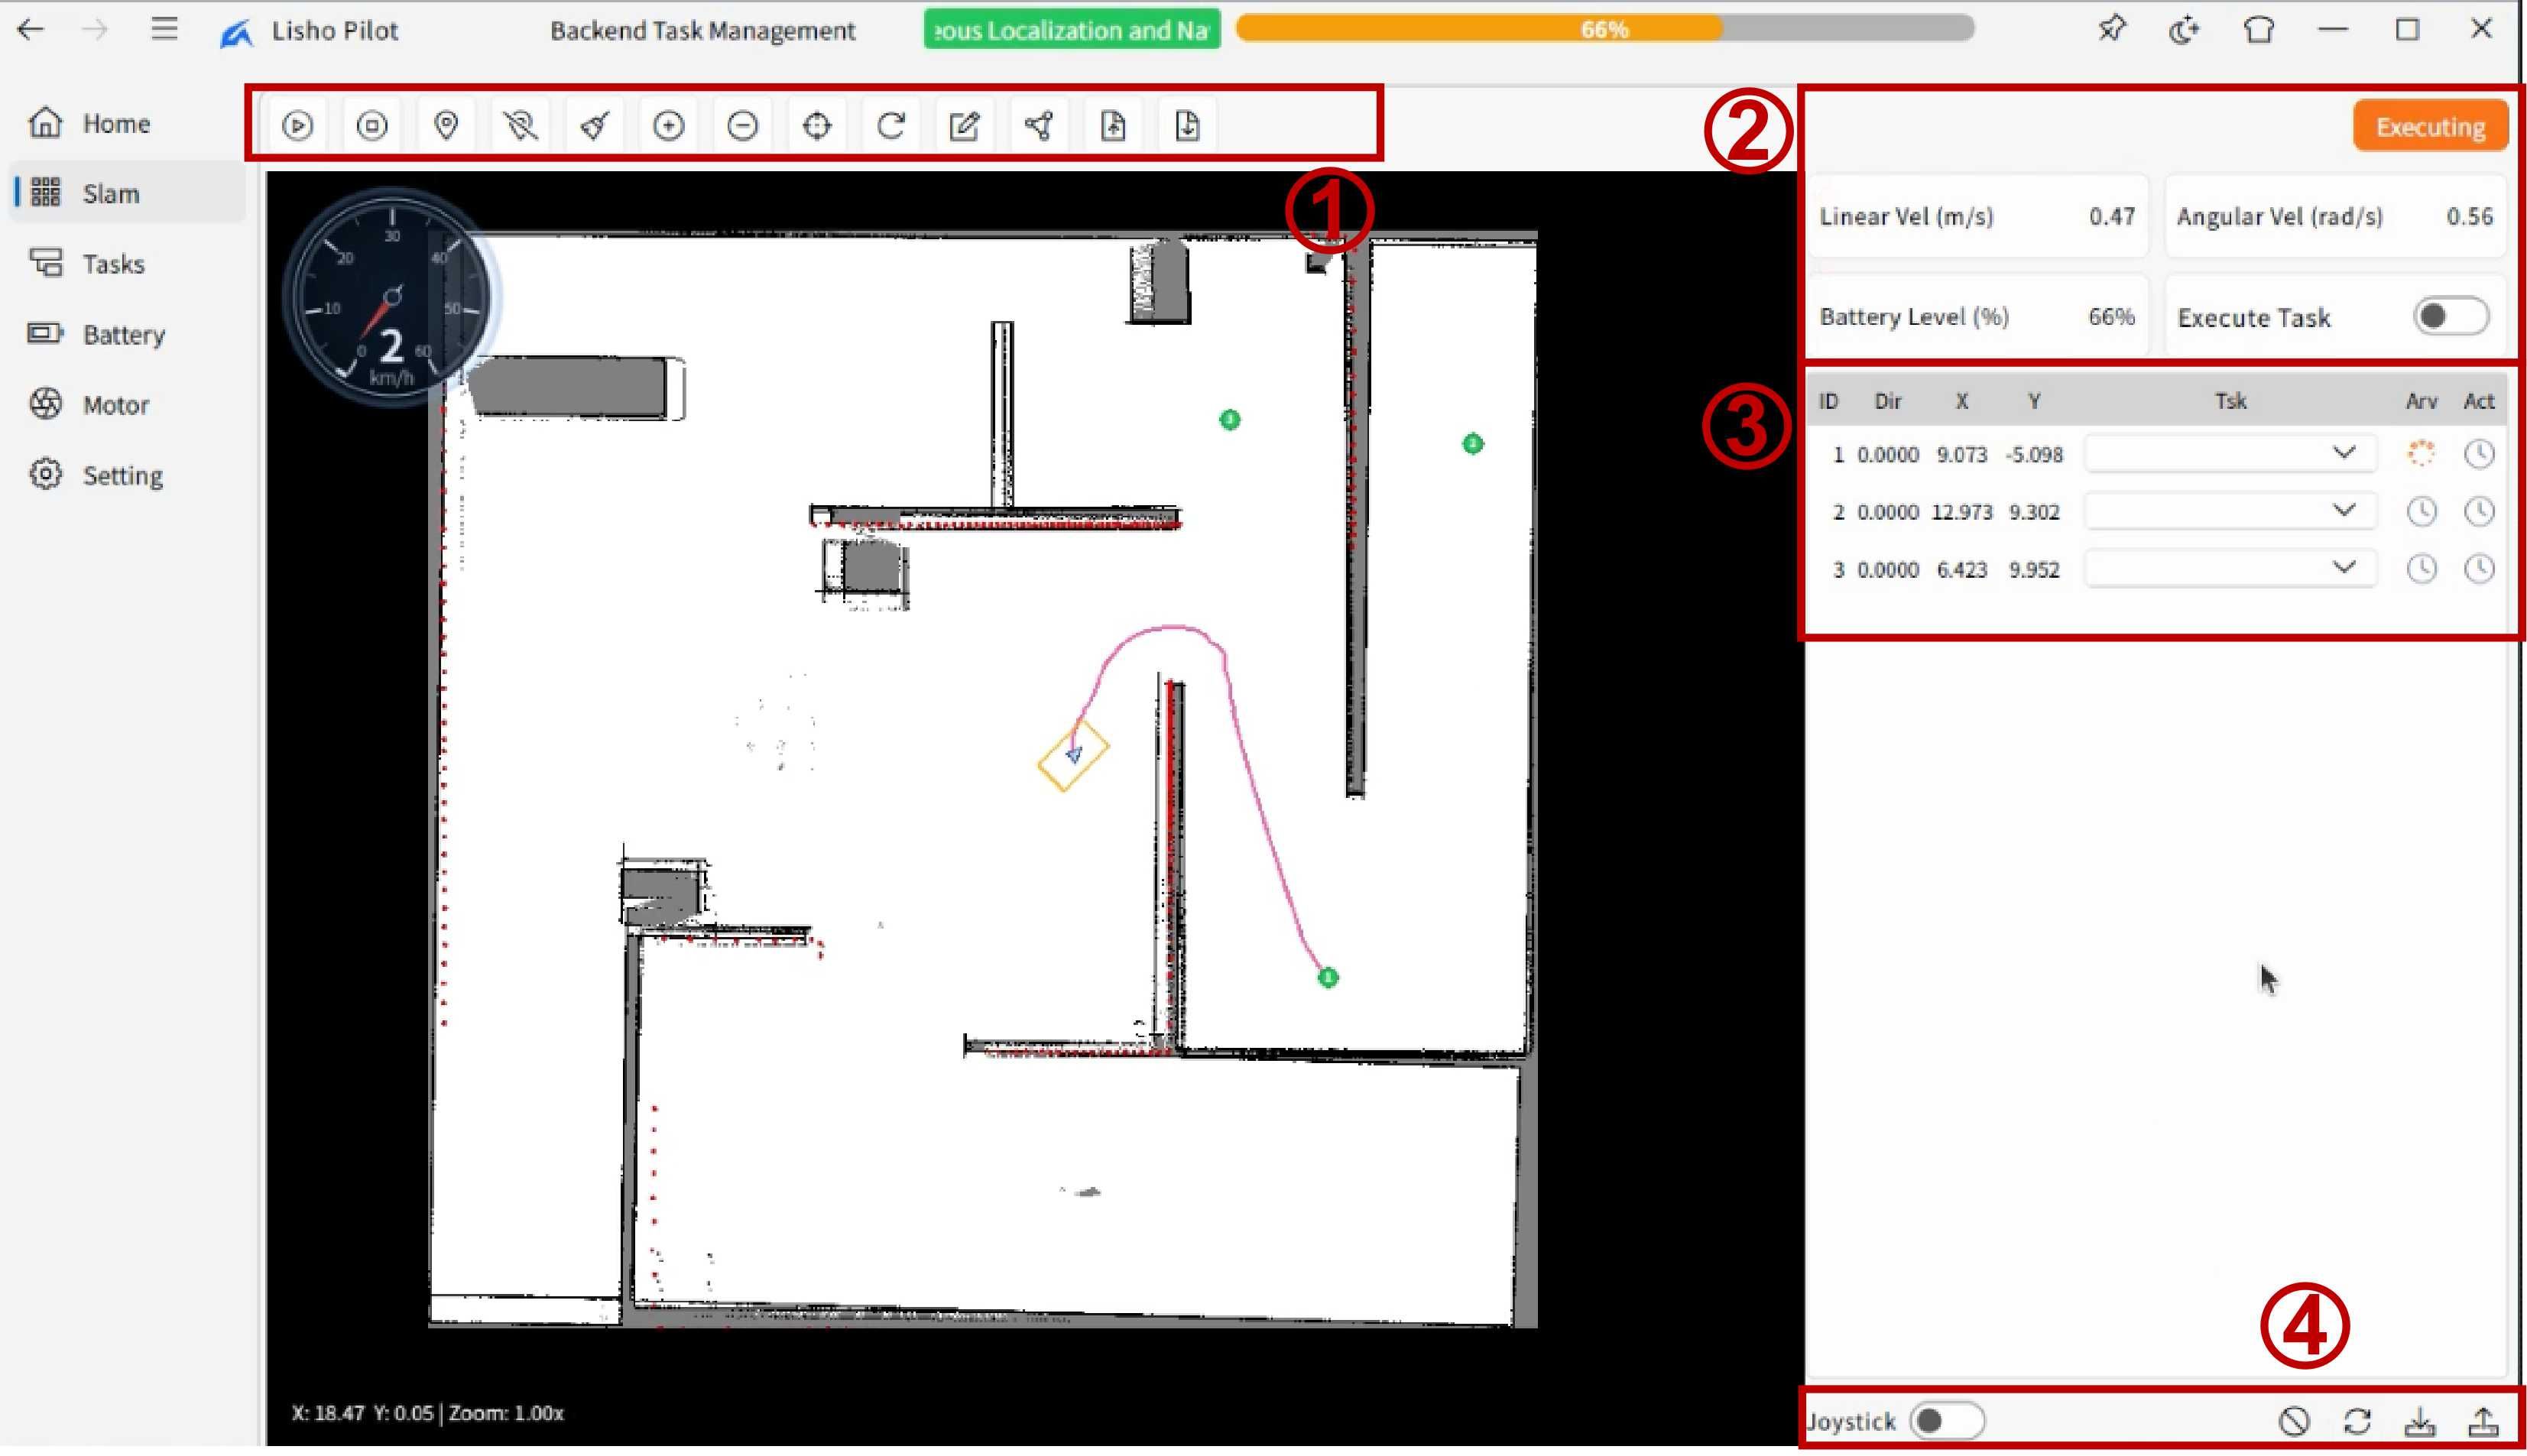Open the hamburger menu icon
2527x1456 pixels.
point(164,29)
